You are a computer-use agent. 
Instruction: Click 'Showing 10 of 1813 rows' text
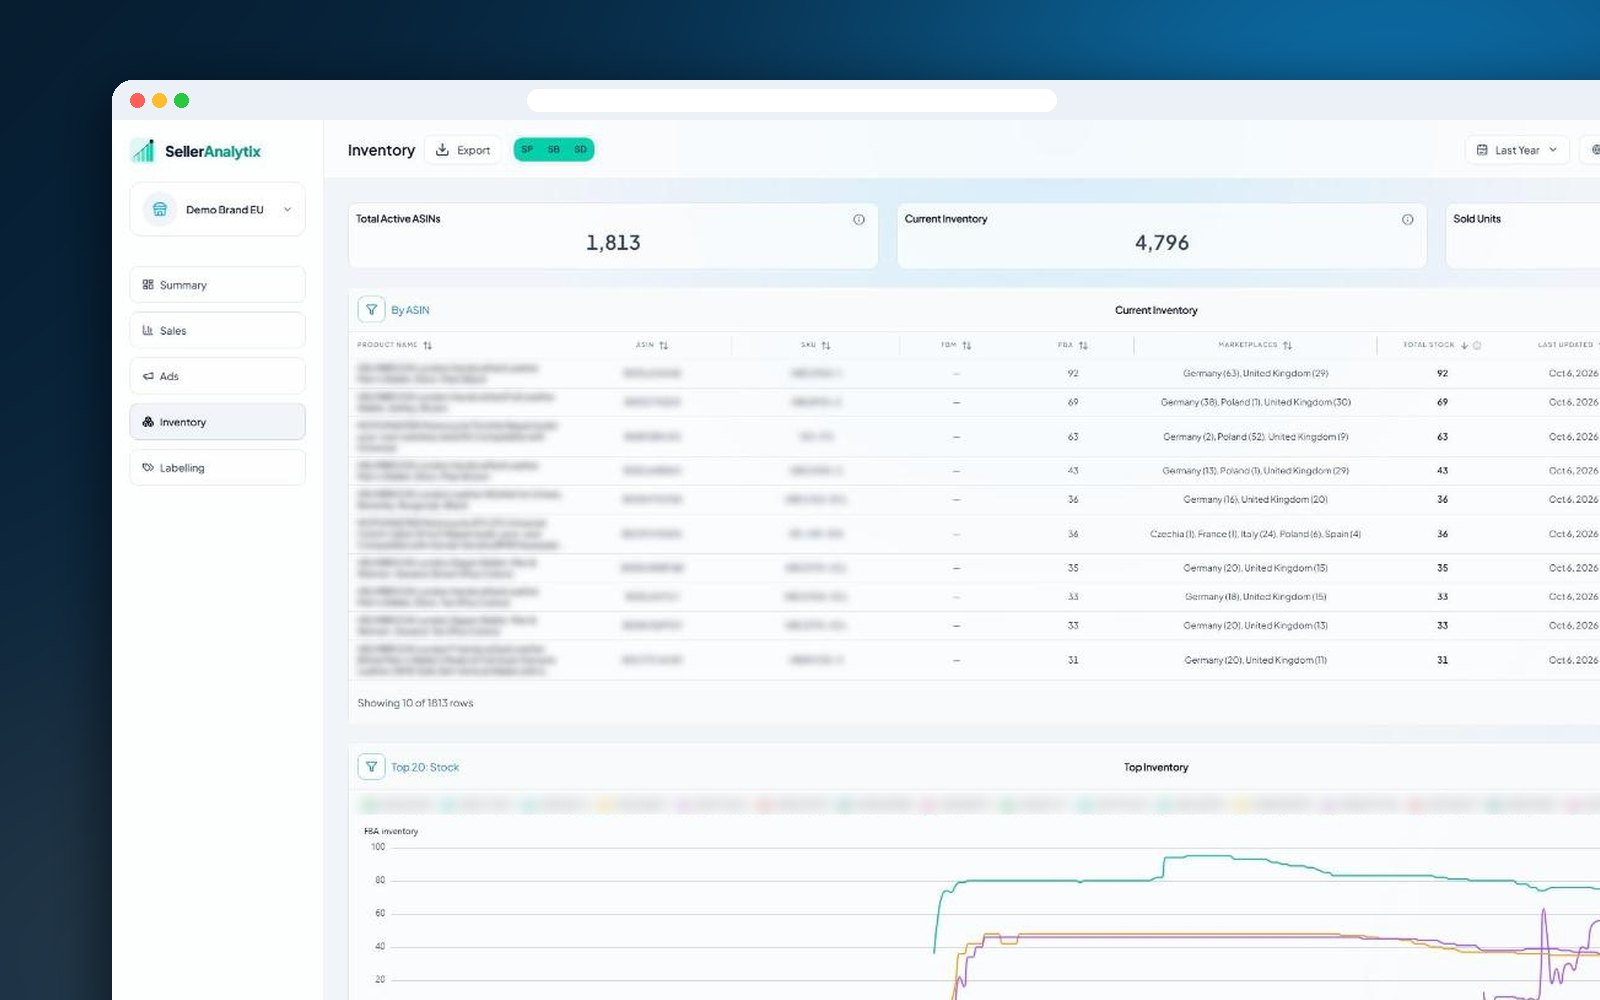coord(415,703)
